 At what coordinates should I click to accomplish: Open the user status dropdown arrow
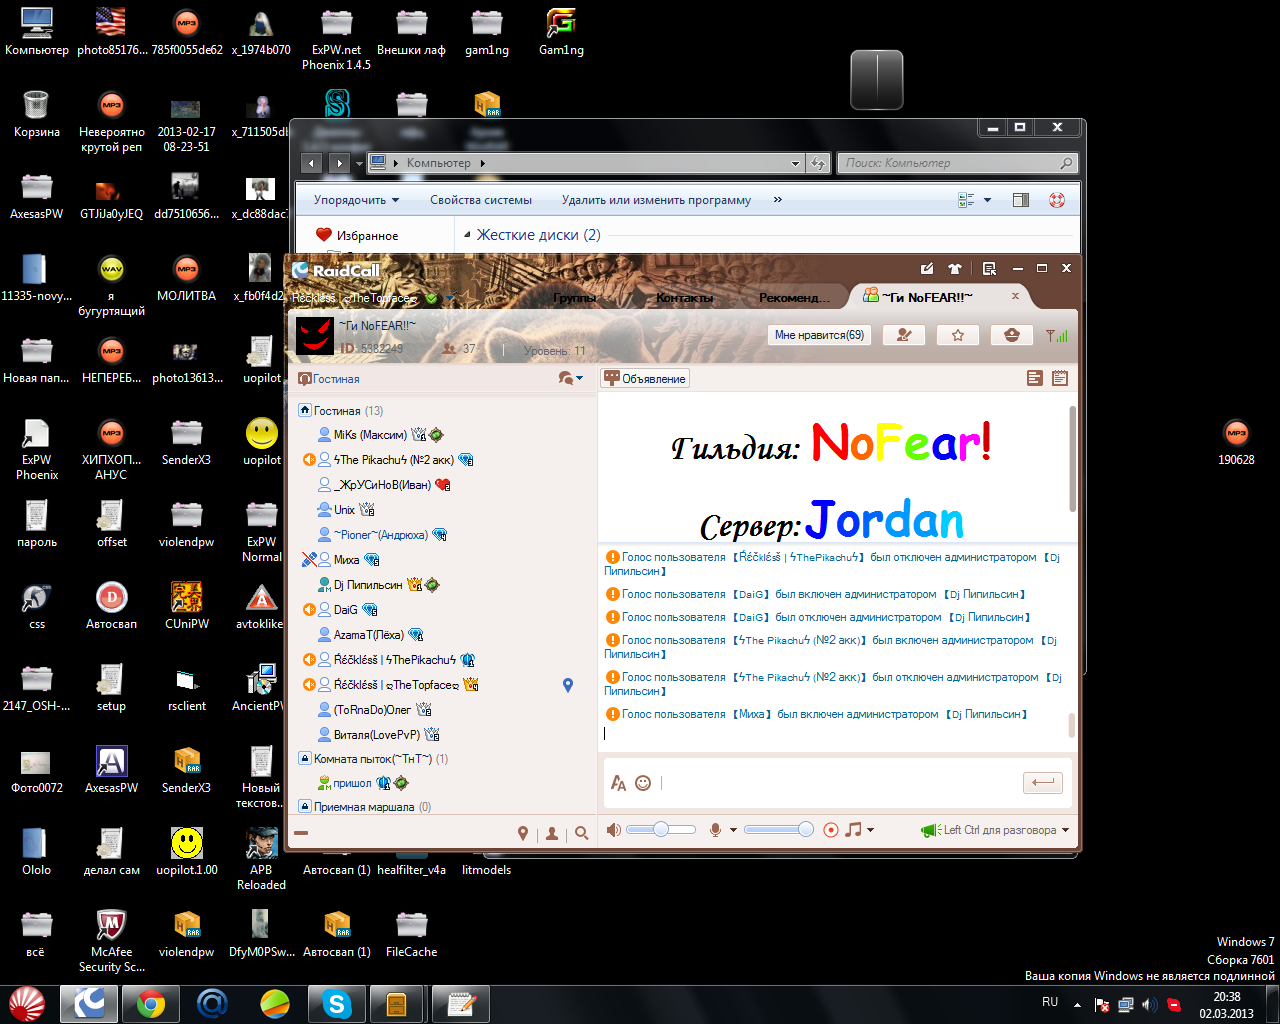(452, 298)
